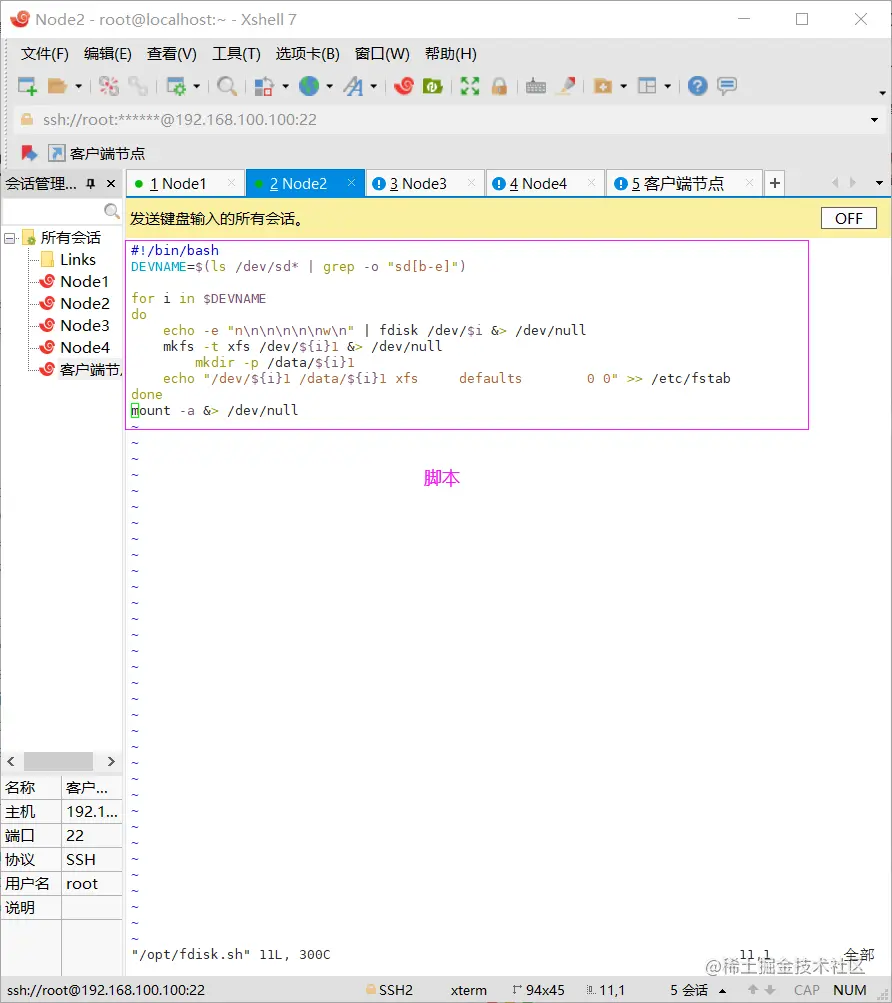Viewport: 892px width, 1003px height.
Task: Expand the globe encoding dropdown arrow
Action: tap(330, 86)
